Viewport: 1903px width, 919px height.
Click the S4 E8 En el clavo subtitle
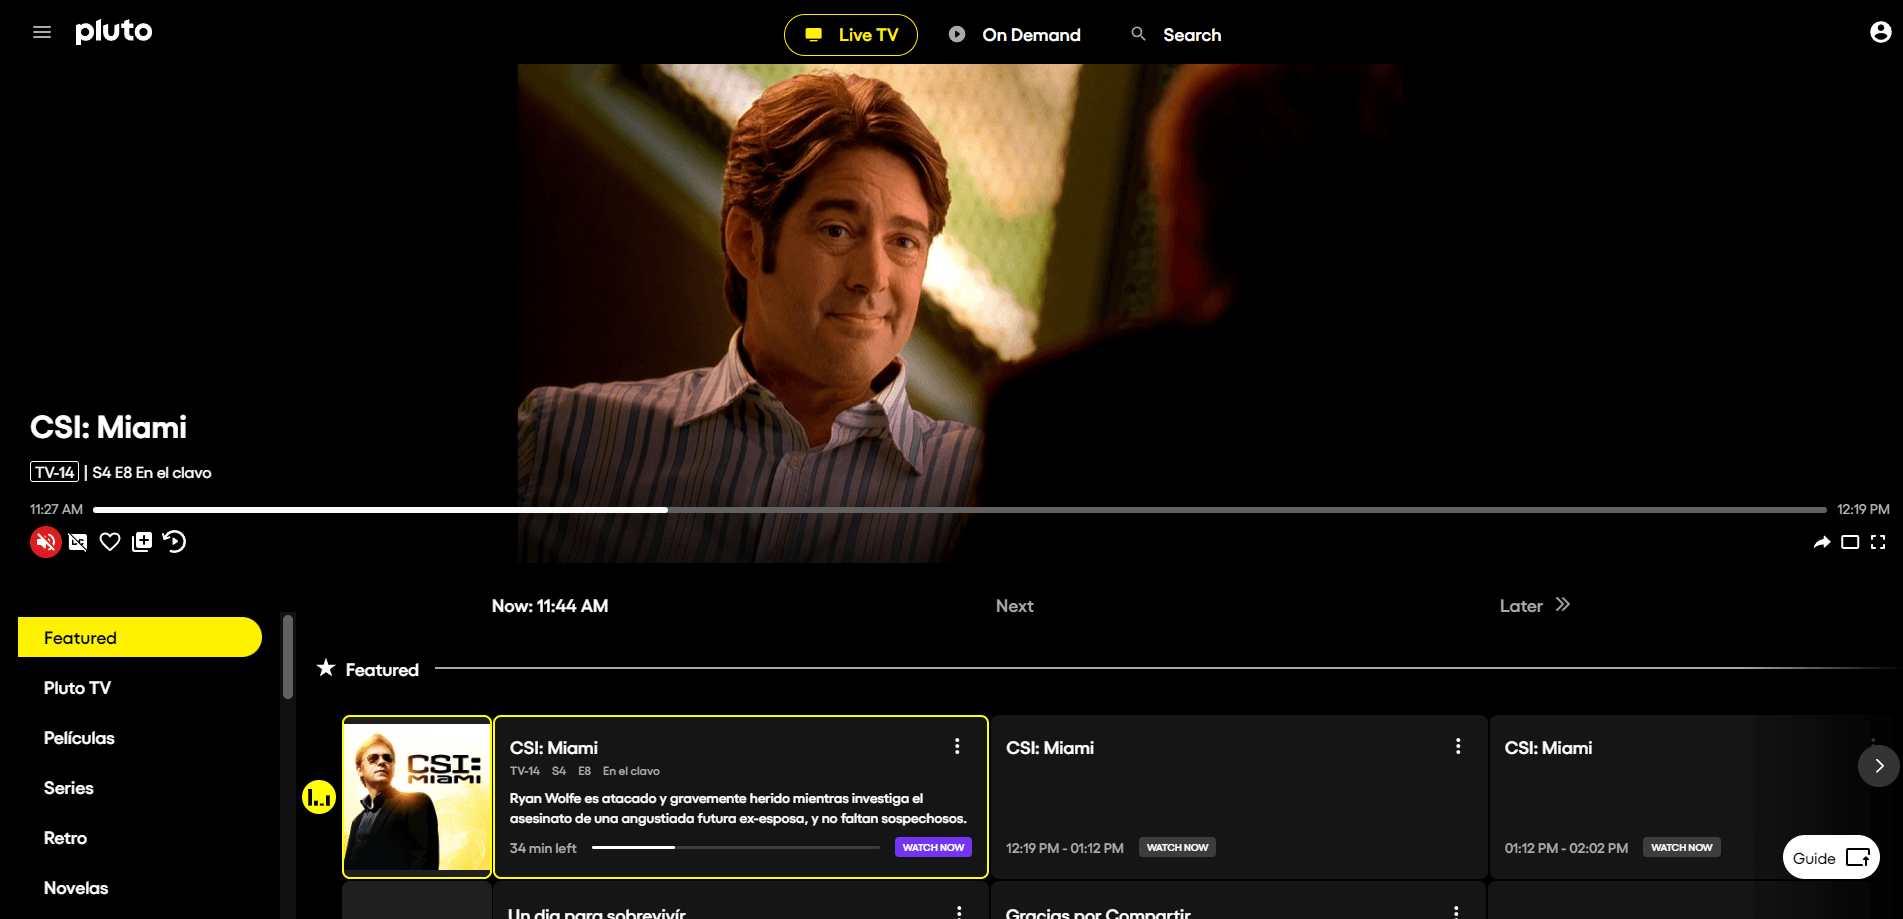152,472
